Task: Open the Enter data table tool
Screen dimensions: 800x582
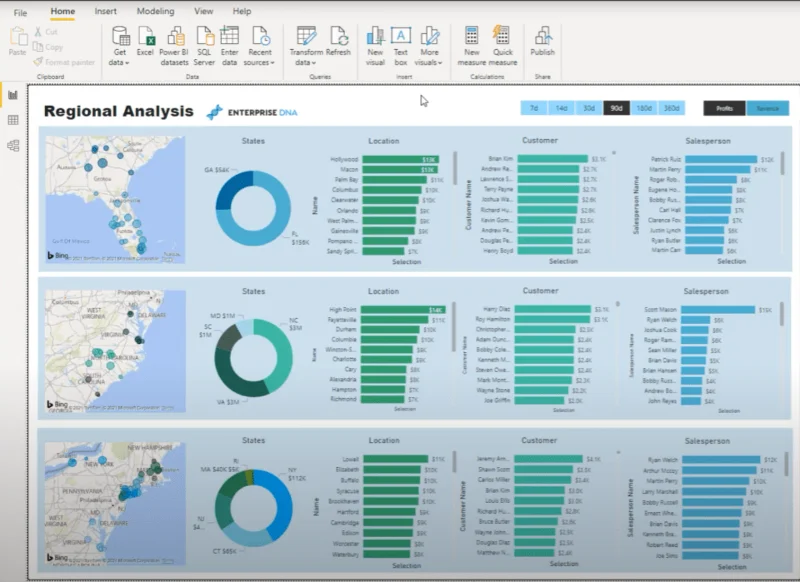Action: click(230, 46)
